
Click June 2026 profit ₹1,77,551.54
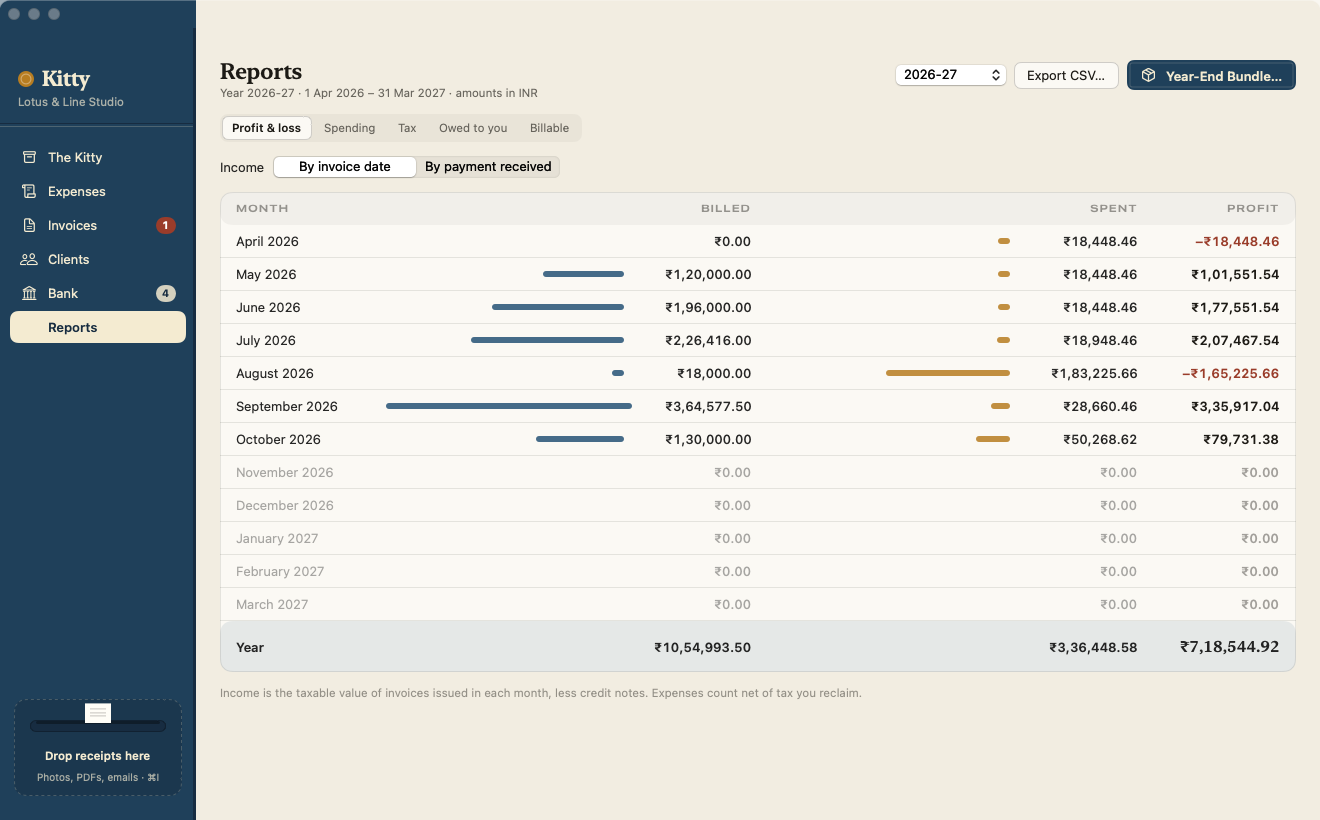(1235, 307)
